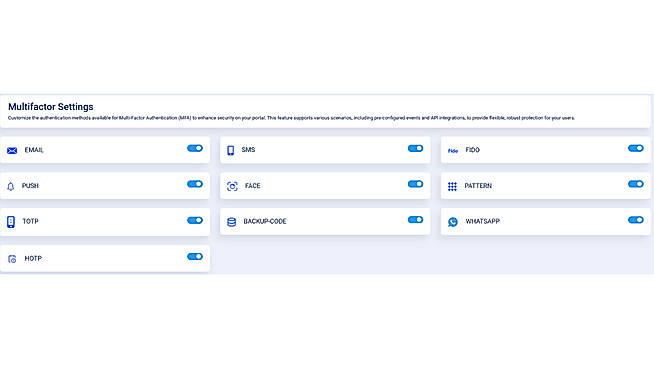
Task: Toggle the EMAIL authentication switch
Action: coord(195,148)
